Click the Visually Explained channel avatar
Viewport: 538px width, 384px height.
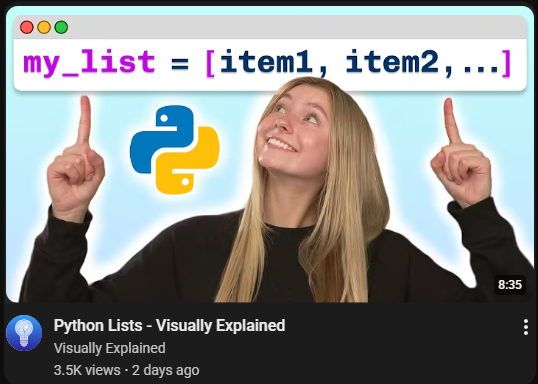pos(24,333)
